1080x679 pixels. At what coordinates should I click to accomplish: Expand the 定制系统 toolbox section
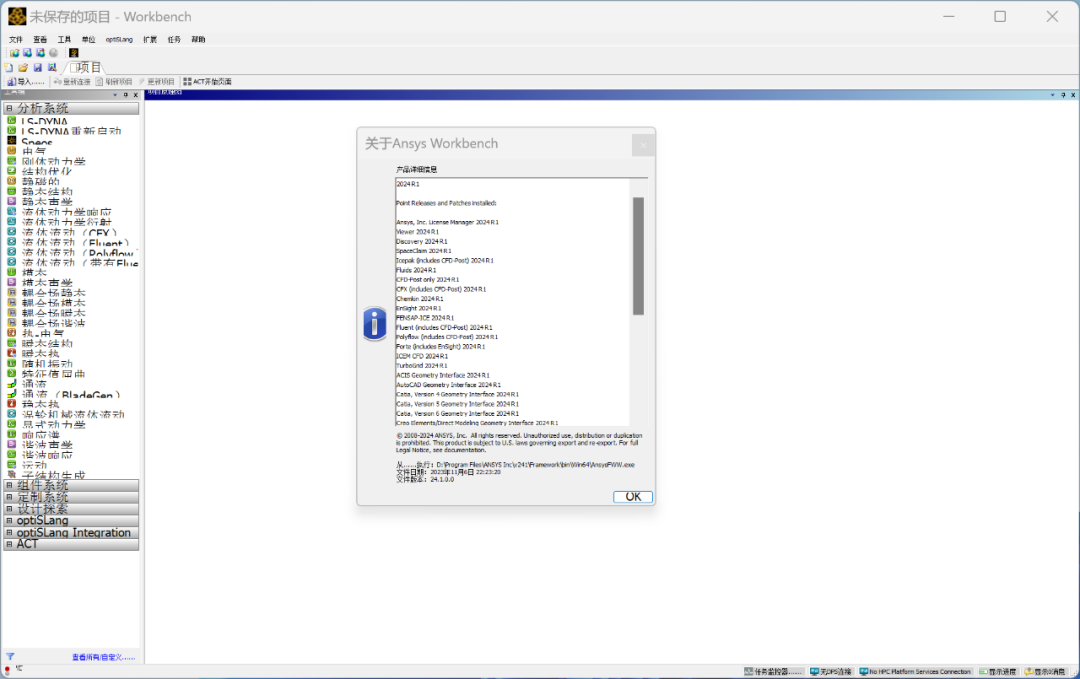(9, 497)
